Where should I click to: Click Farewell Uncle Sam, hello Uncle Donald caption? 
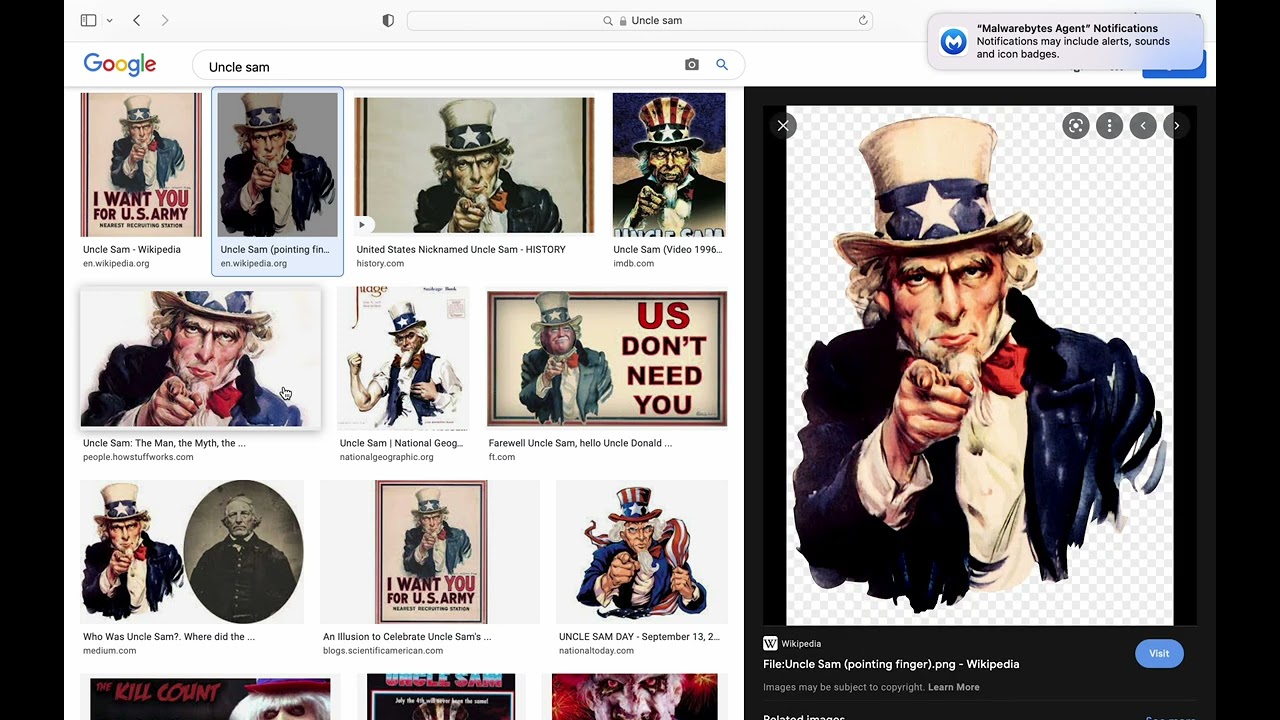(x=580, y=443)
